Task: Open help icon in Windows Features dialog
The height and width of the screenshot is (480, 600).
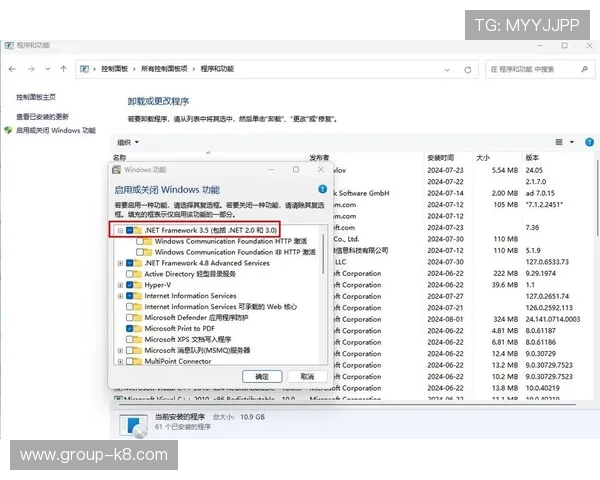Action: [323, 189]
